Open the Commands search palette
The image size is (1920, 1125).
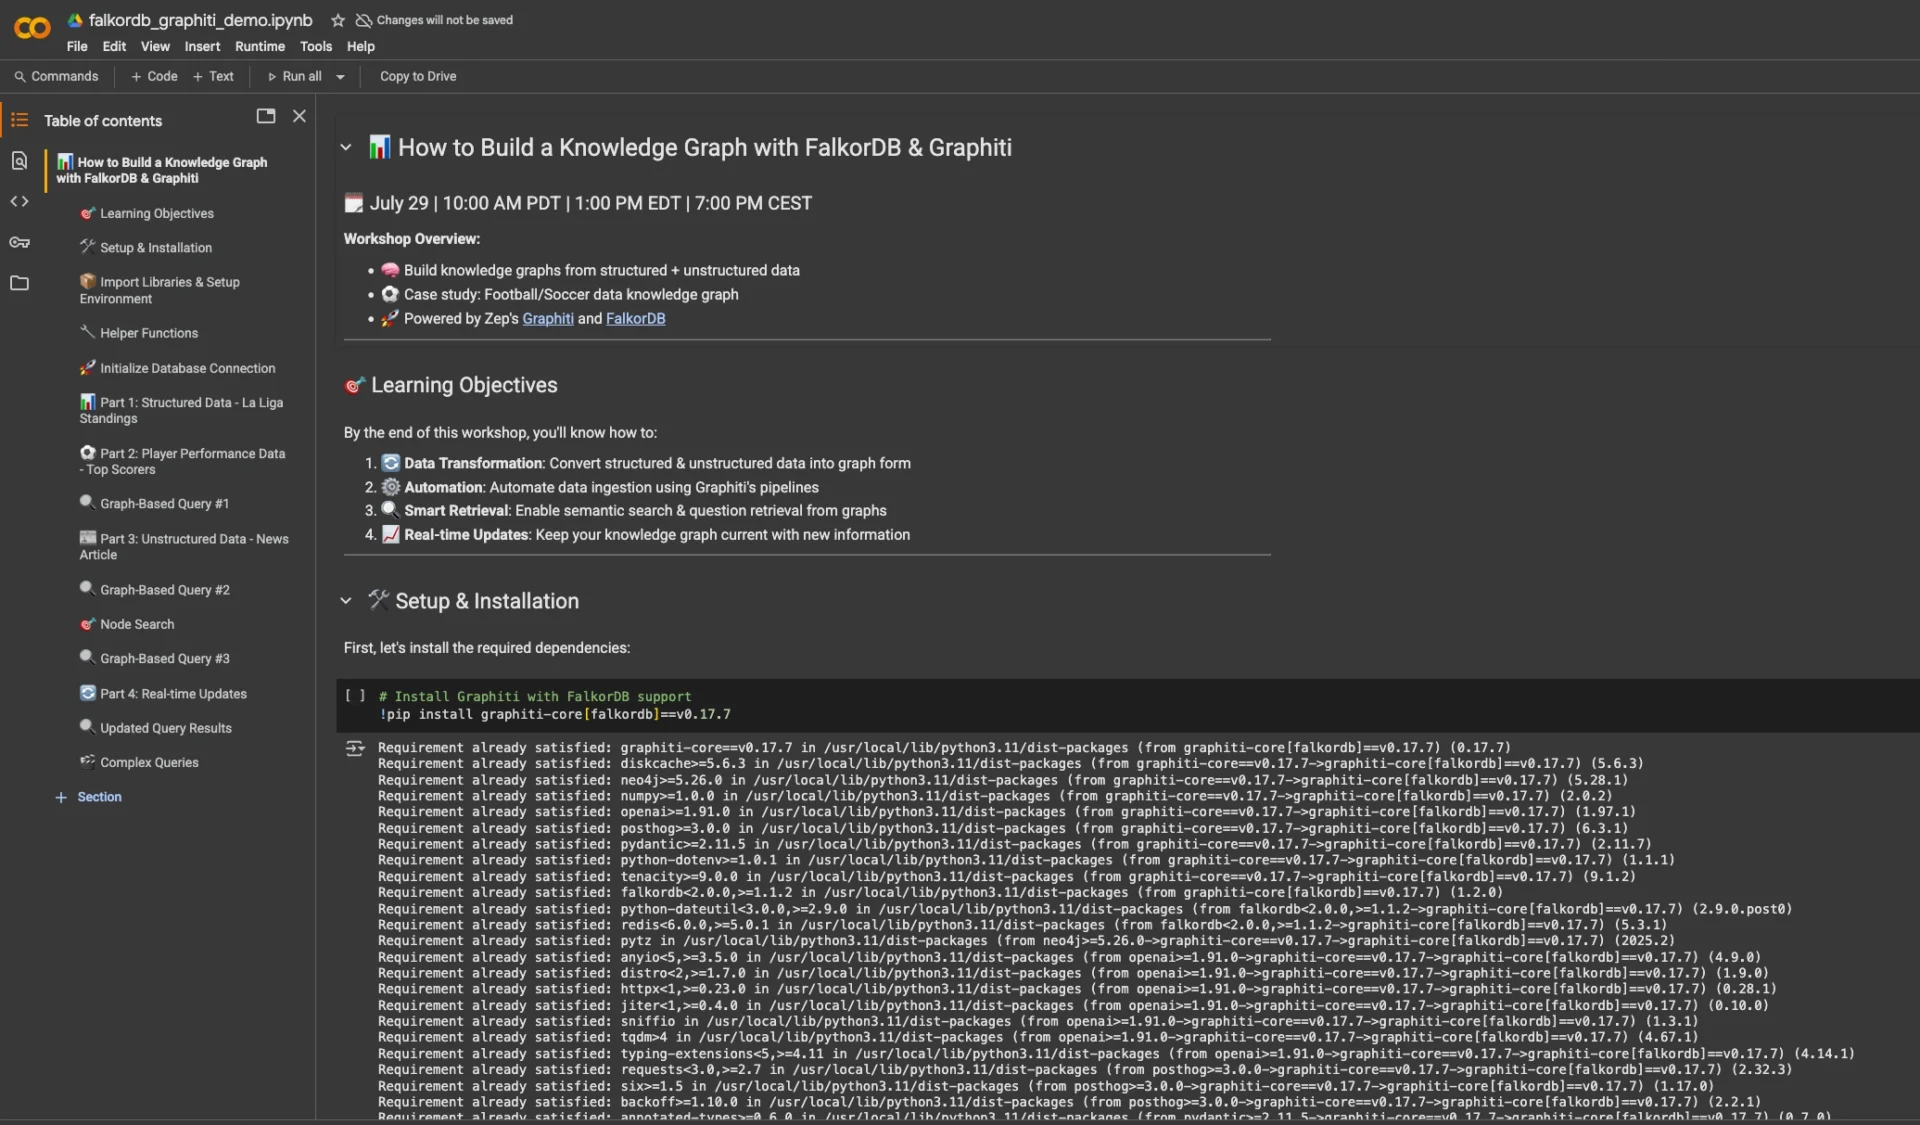point(56,76)
